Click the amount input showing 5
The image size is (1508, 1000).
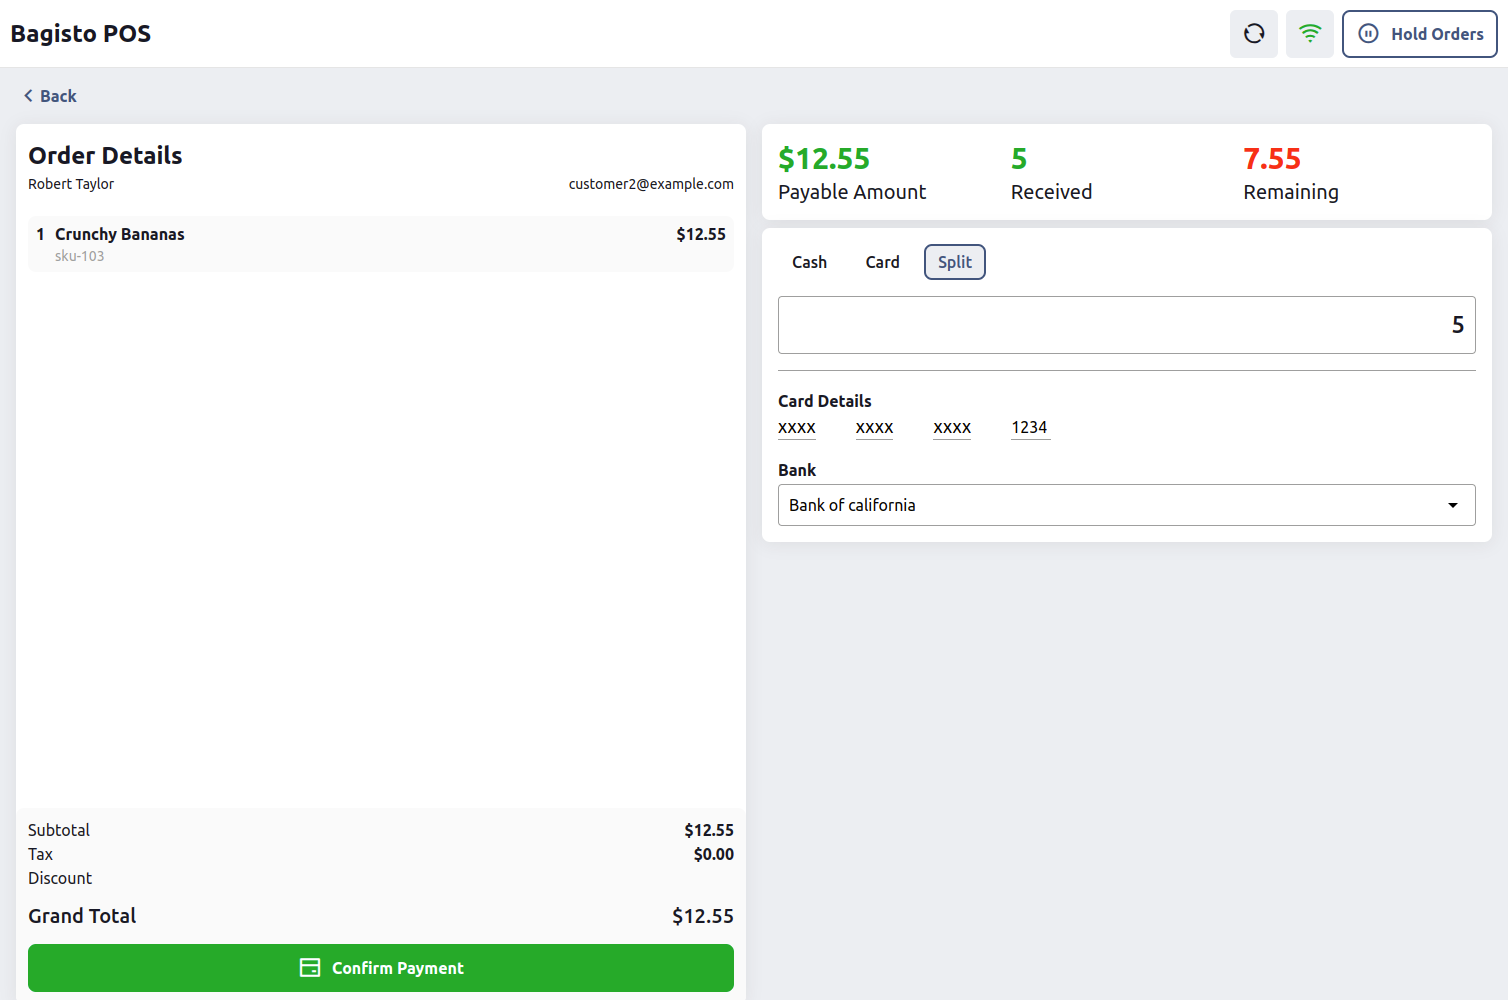tap(1127, 324)
